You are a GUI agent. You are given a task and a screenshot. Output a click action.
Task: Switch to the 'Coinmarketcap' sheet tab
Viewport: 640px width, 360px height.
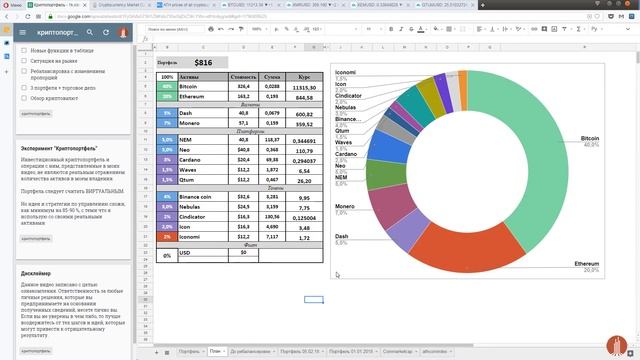pyautogui.click(x=400, y=351)
